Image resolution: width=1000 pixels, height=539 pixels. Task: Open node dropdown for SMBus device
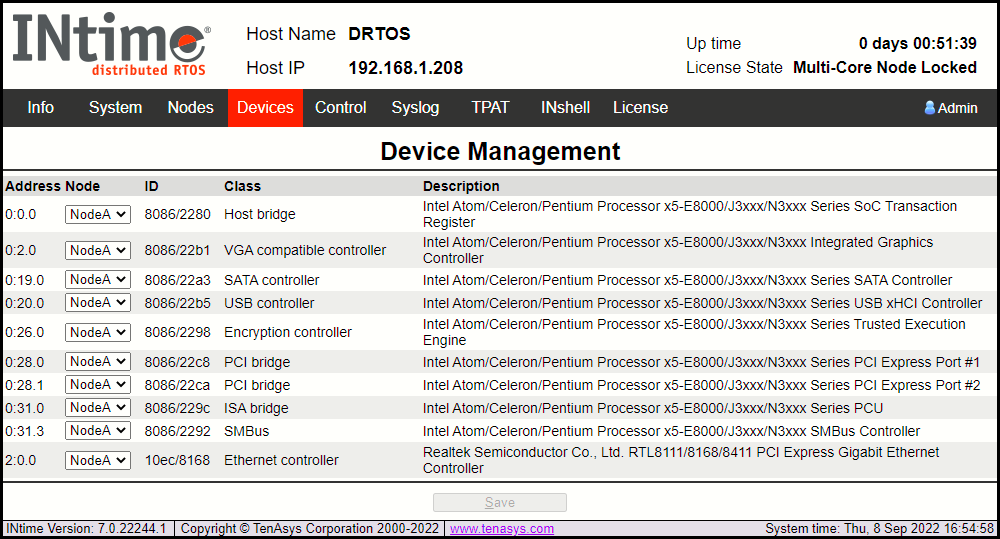point(98,431)
